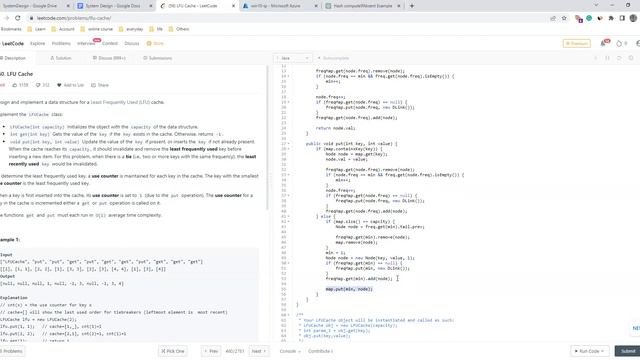Open the Submissions tab
The image size is (640, 360).
(x=158, y=58)
